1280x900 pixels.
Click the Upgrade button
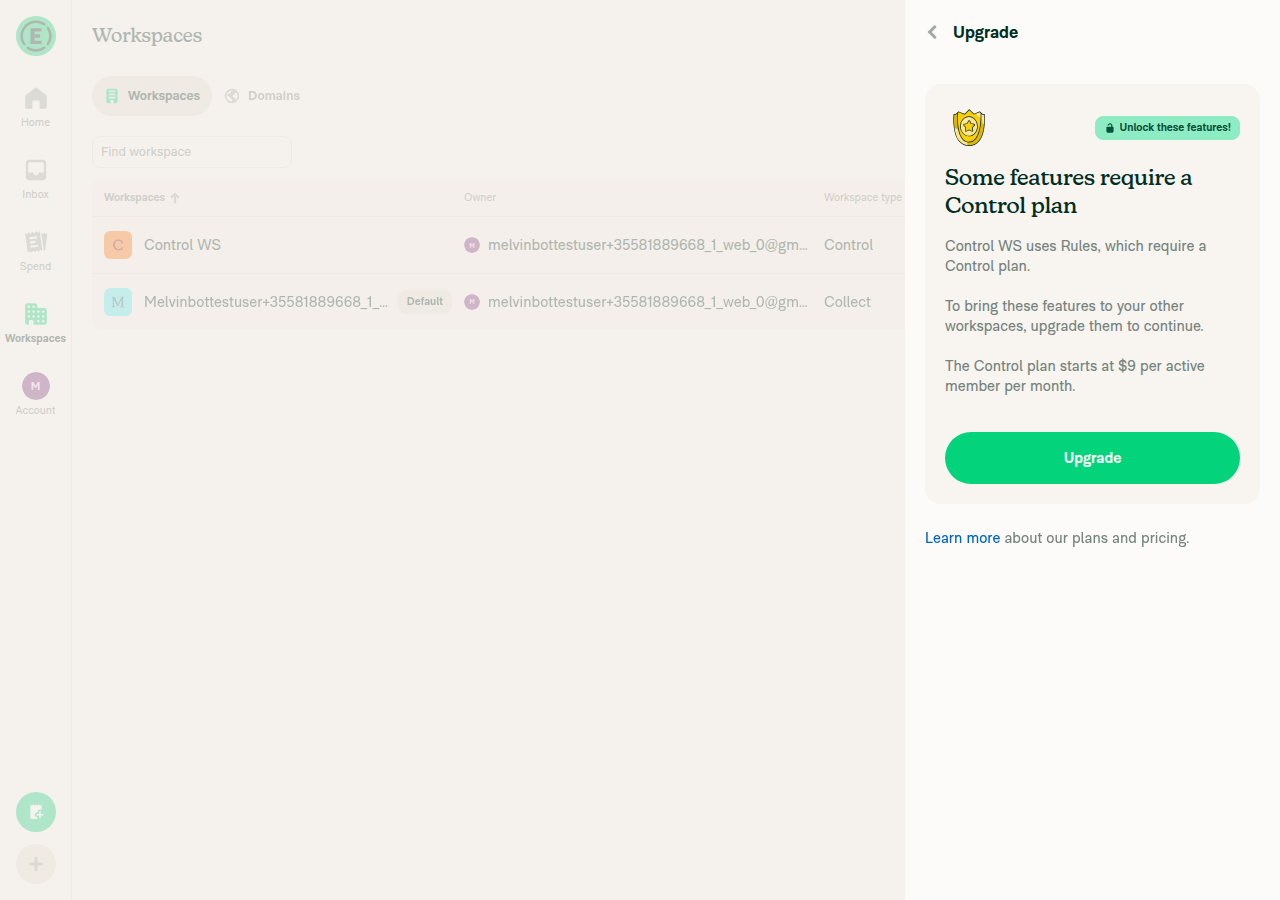click(x=1092, y=458)
